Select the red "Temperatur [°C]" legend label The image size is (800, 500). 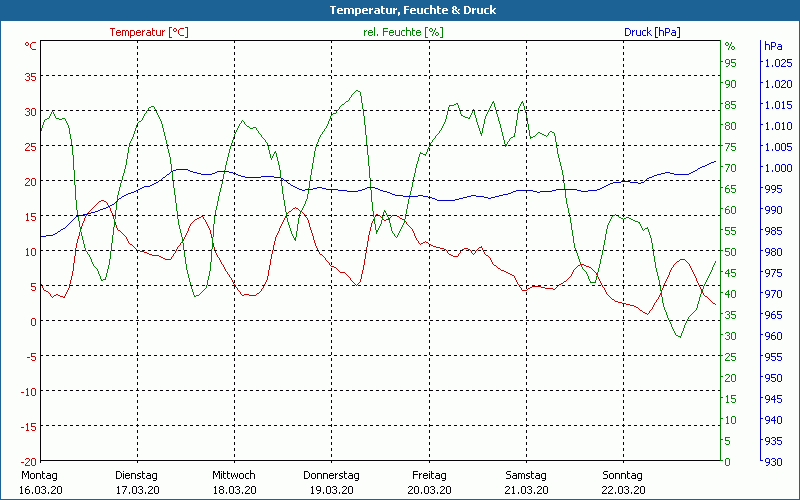[x=148, y=32]
